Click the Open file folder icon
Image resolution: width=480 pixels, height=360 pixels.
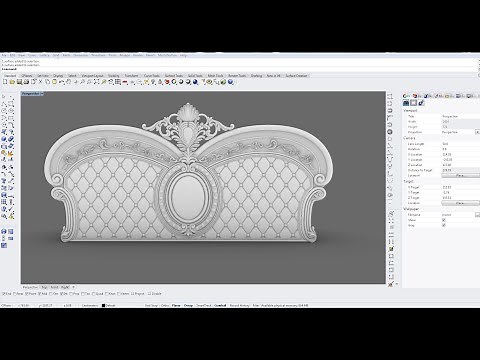click(x=12, y=82)
